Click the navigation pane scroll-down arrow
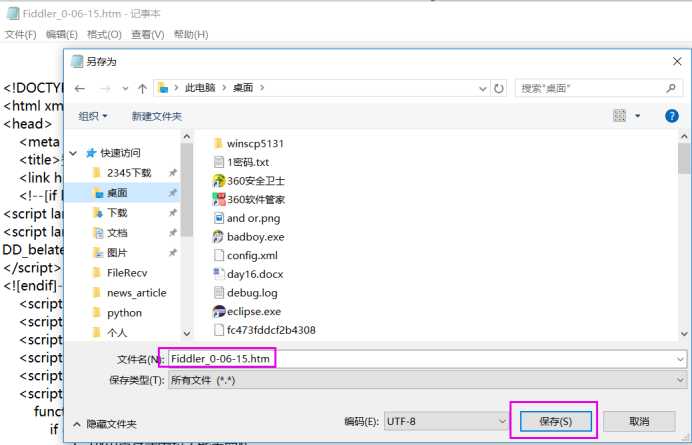The height and width of the screenshot is (445, 692). click(x=187, y=333)
